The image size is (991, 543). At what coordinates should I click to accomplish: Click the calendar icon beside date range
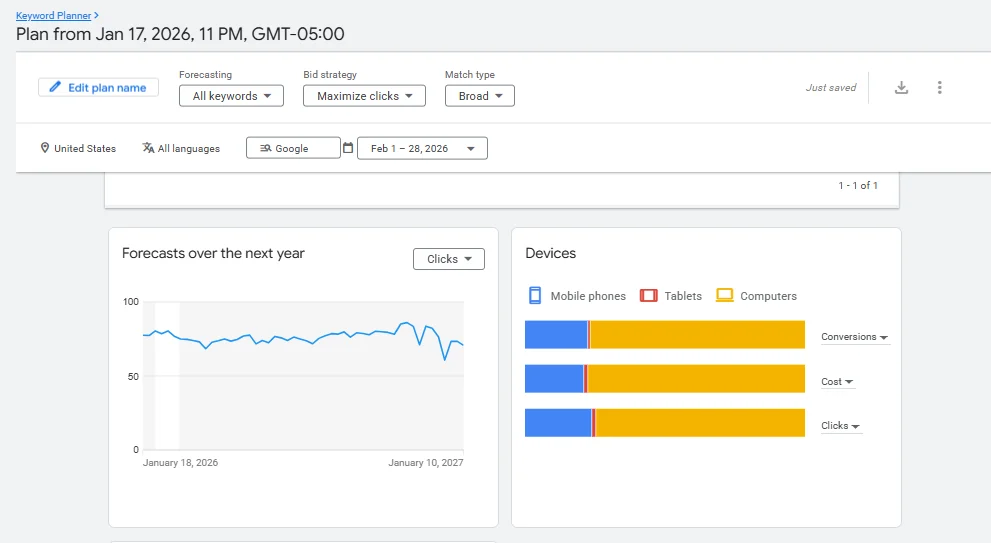pos(348,148)
